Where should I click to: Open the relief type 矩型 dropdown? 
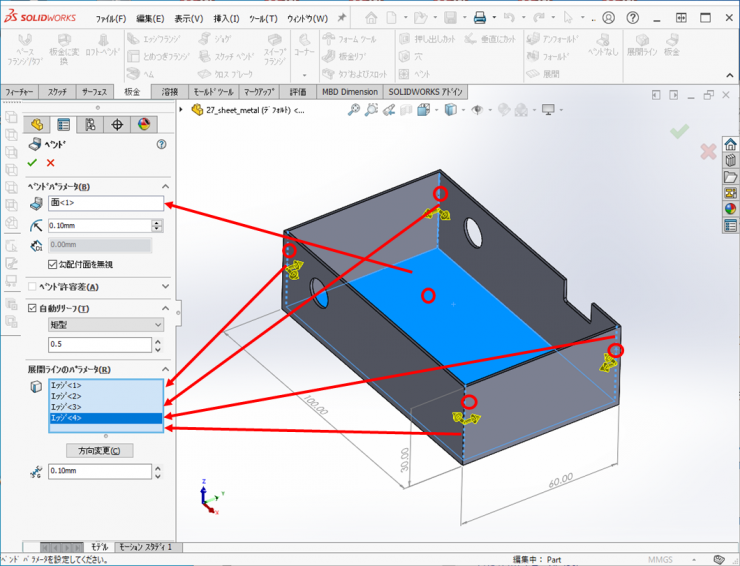(105, 325)
